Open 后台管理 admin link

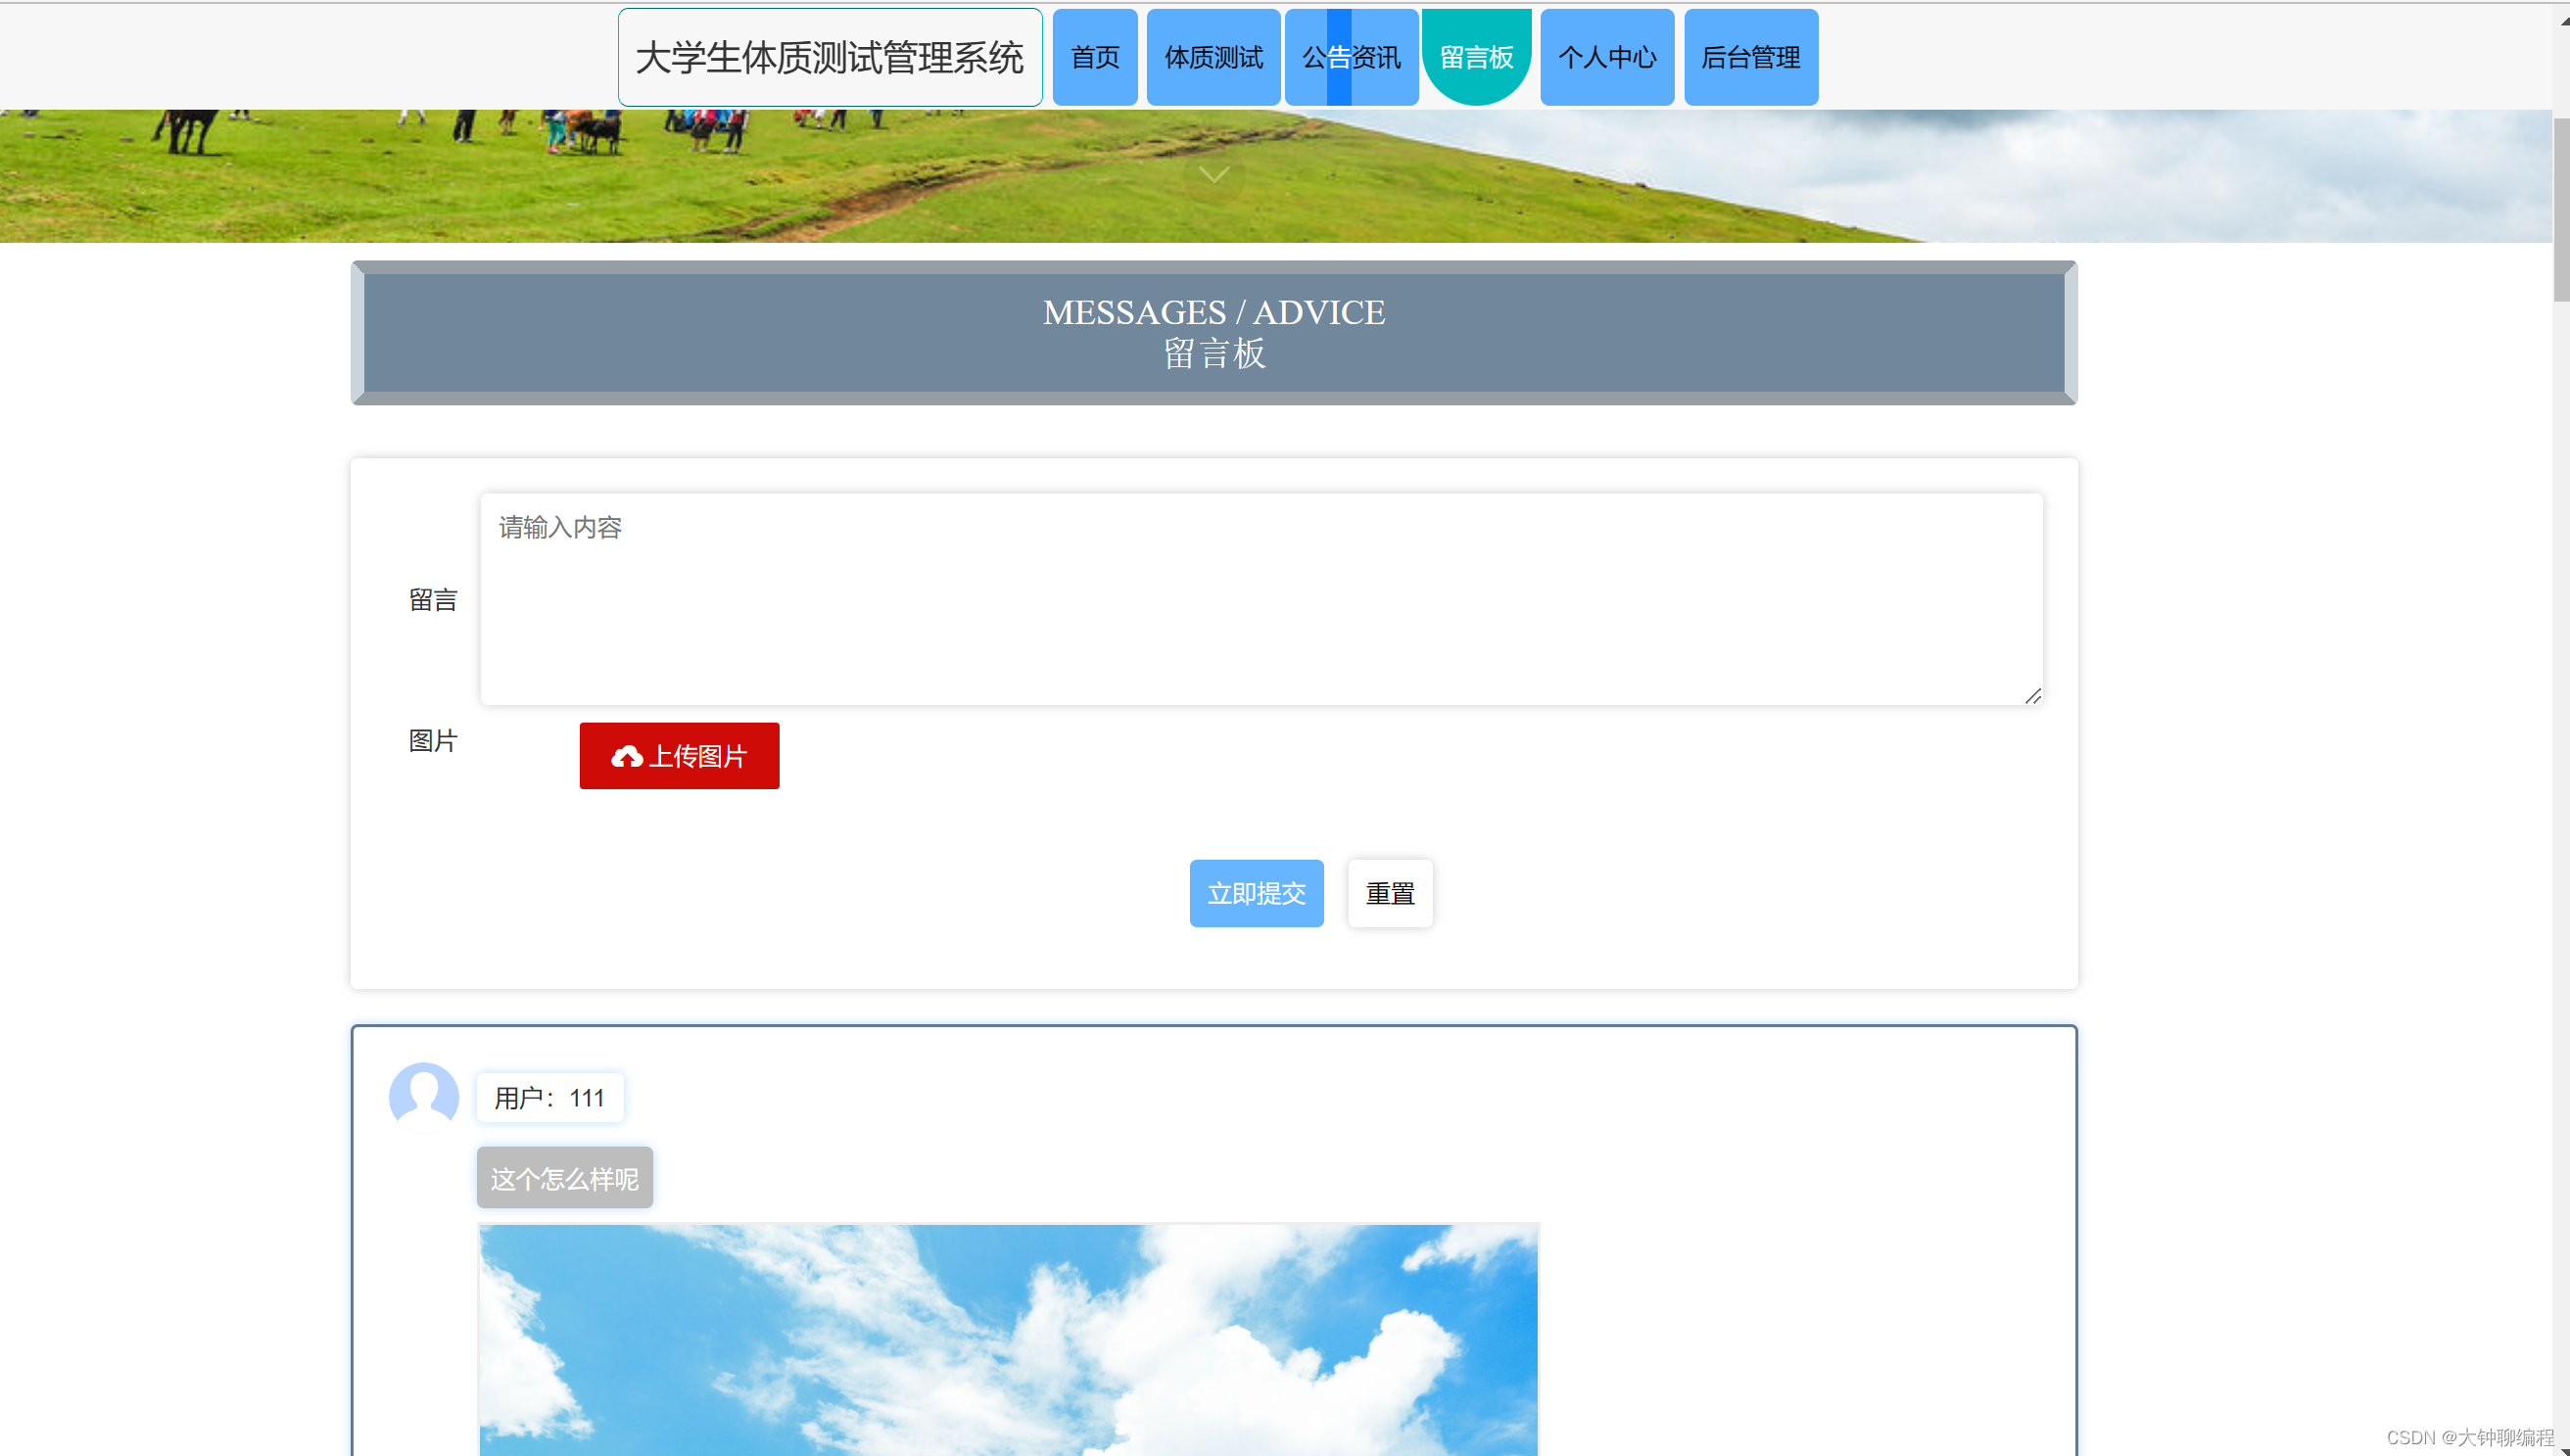1750,58
